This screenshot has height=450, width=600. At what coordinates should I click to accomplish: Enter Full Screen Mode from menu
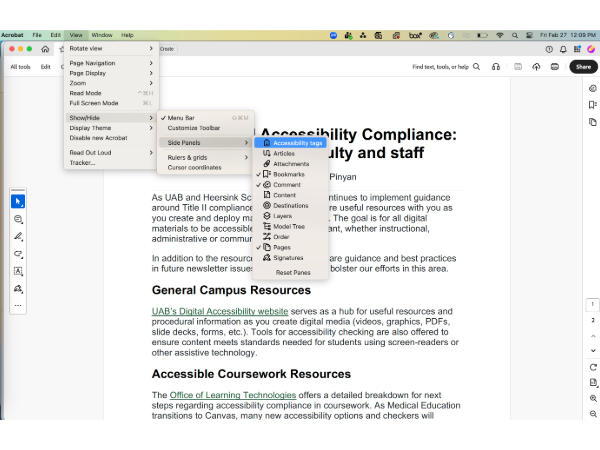pos(111,103)
